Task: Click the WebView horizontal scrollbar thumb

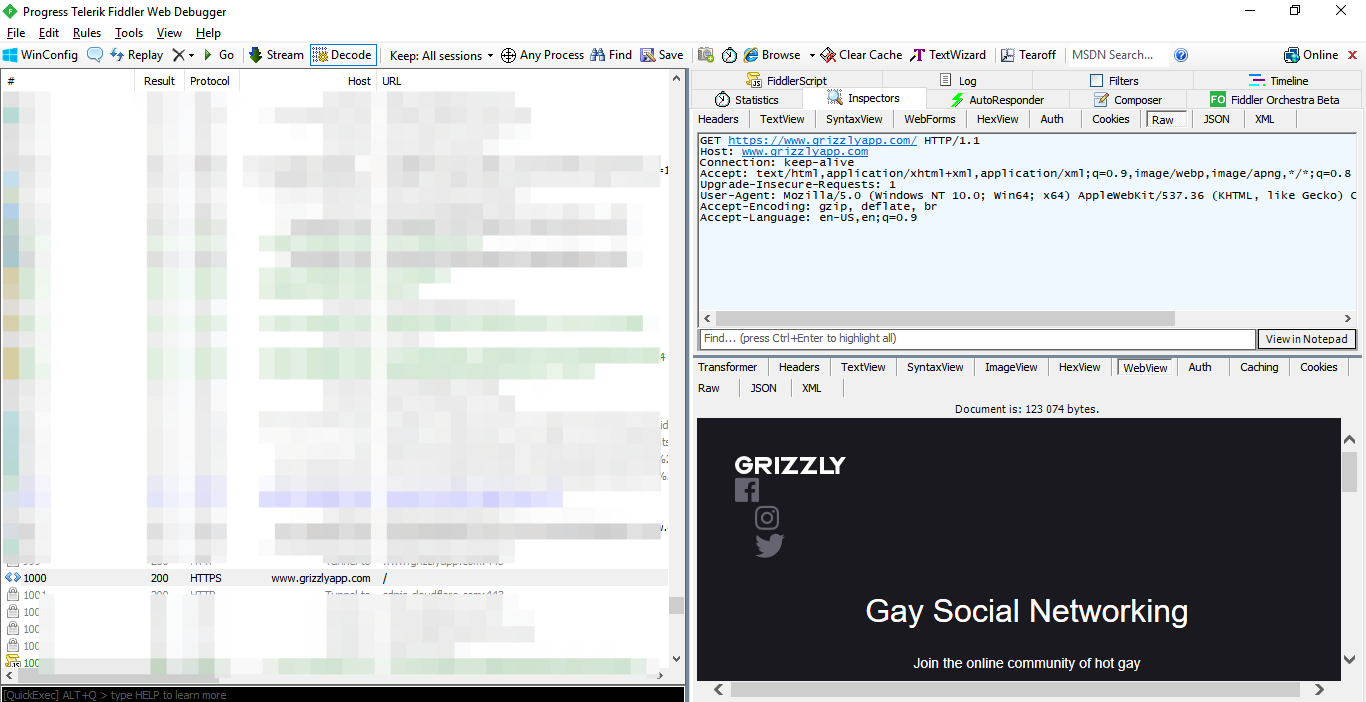Action: [x=1015, y=689]
